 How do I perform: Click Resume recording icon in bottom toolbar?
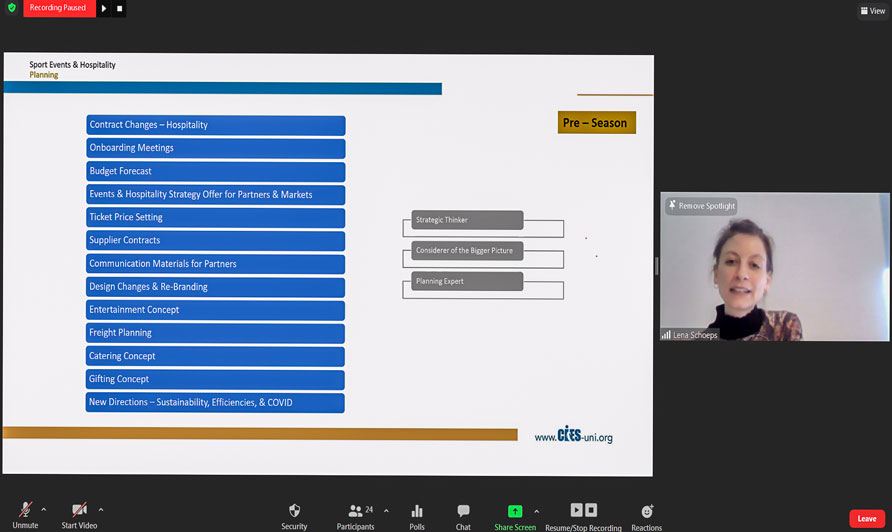click(x=576, y=510)
